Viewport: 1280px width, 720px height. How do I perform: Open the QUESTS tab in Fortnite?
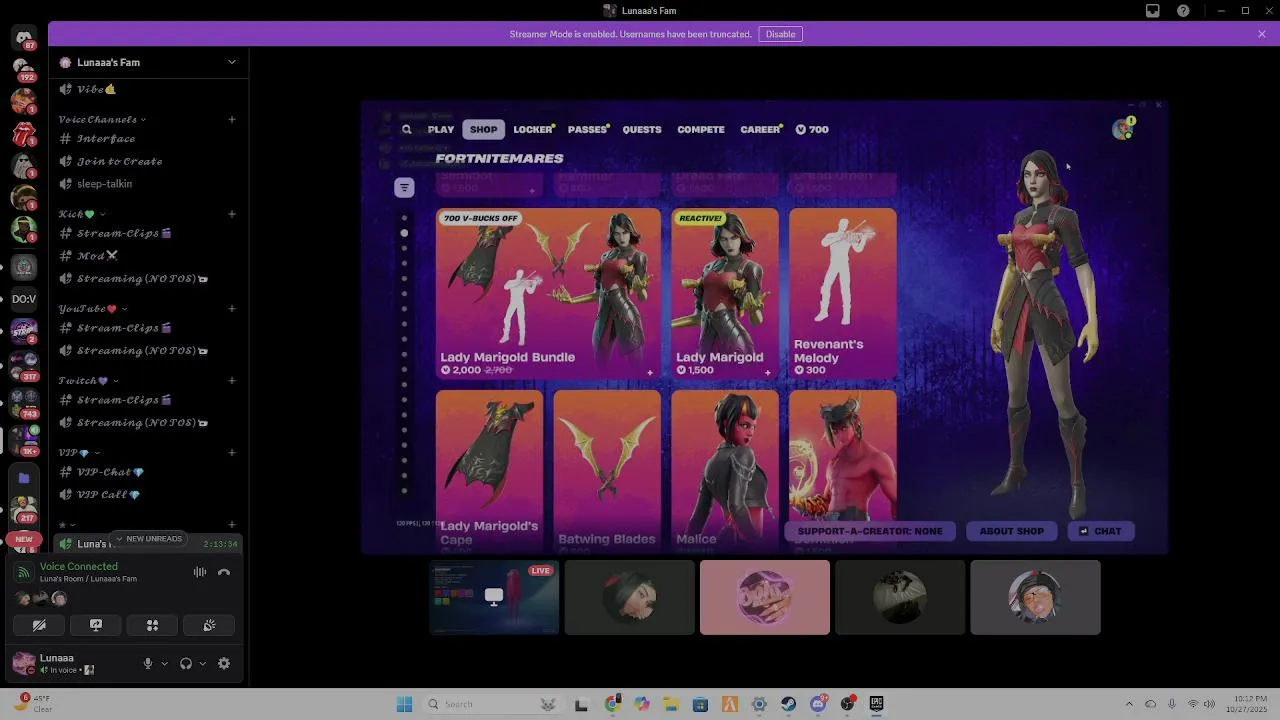(x=642, y=129)
